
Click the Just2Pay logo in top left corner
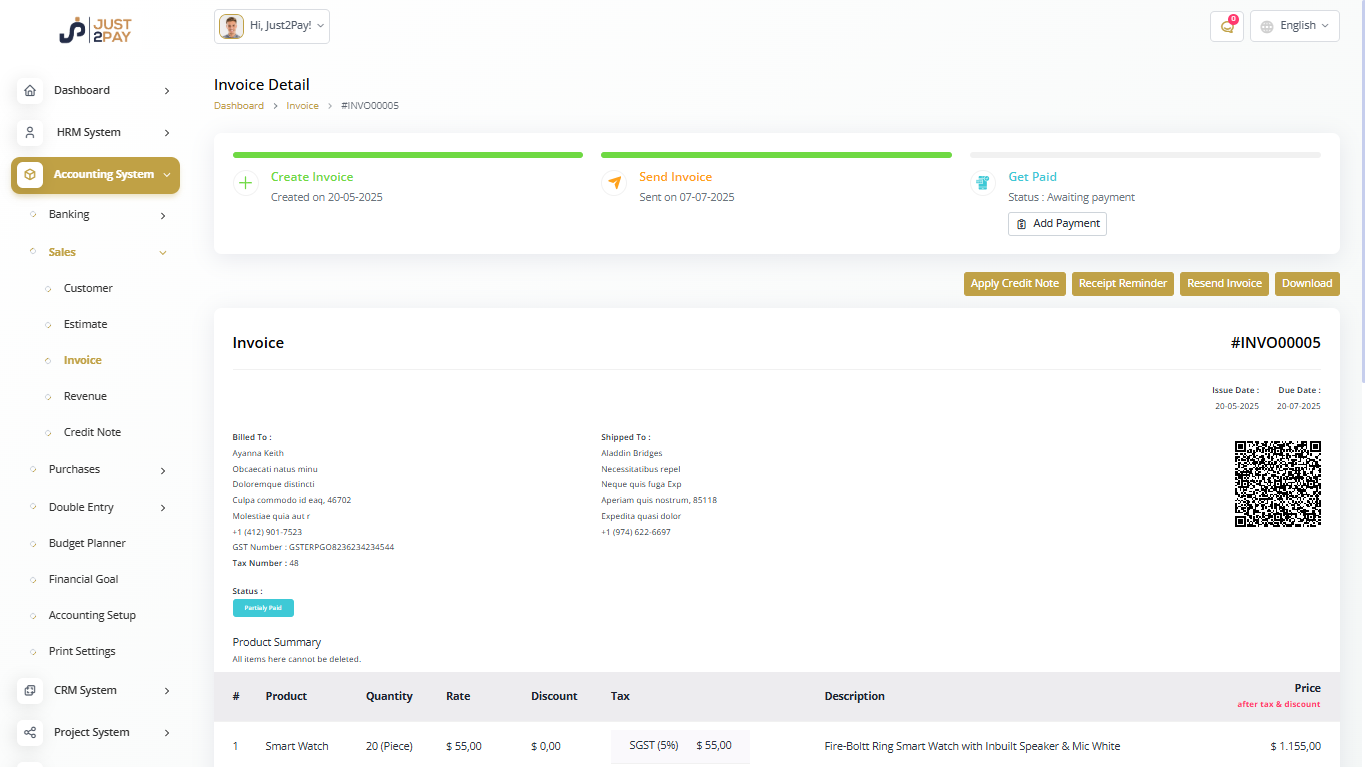click(95, 30)
